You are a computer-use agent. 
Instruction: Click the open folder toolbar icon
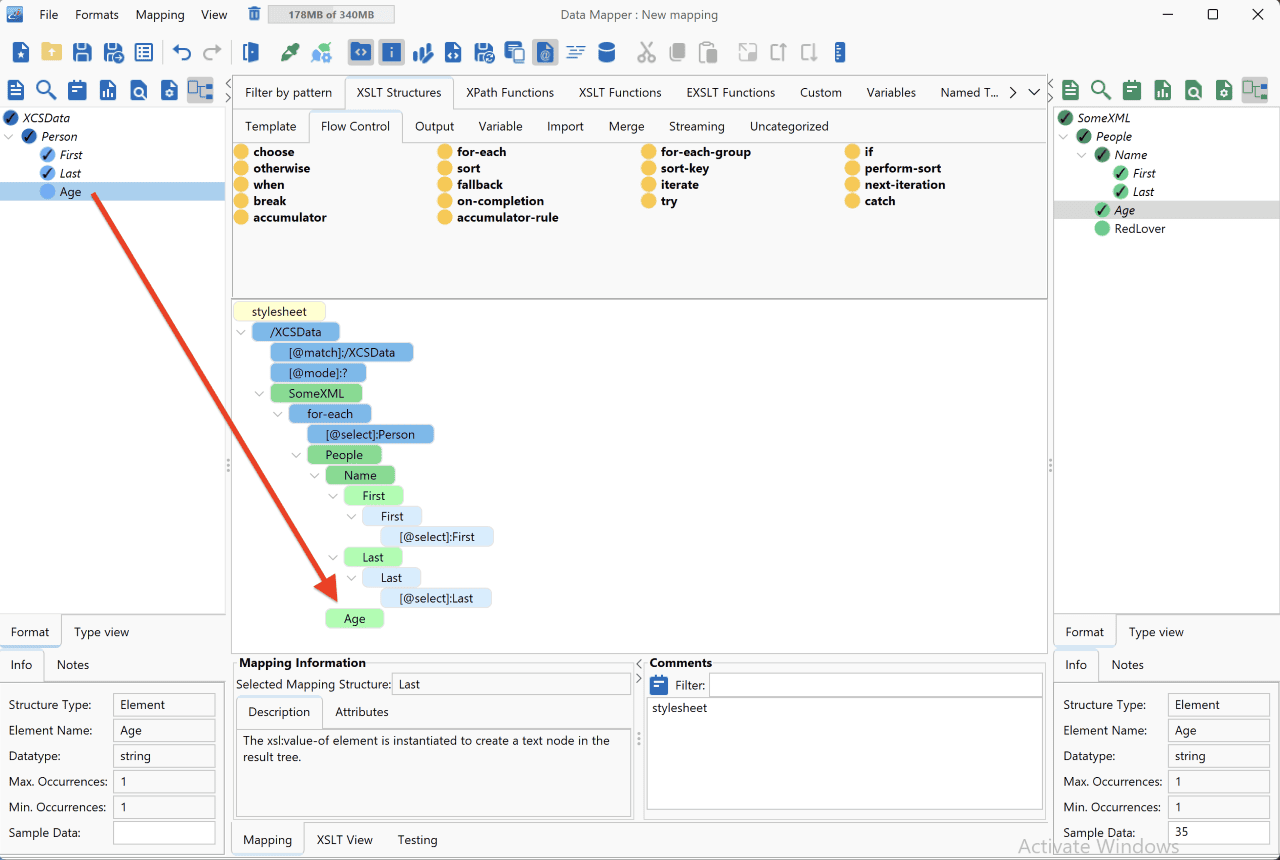click(x=52, y=52)
